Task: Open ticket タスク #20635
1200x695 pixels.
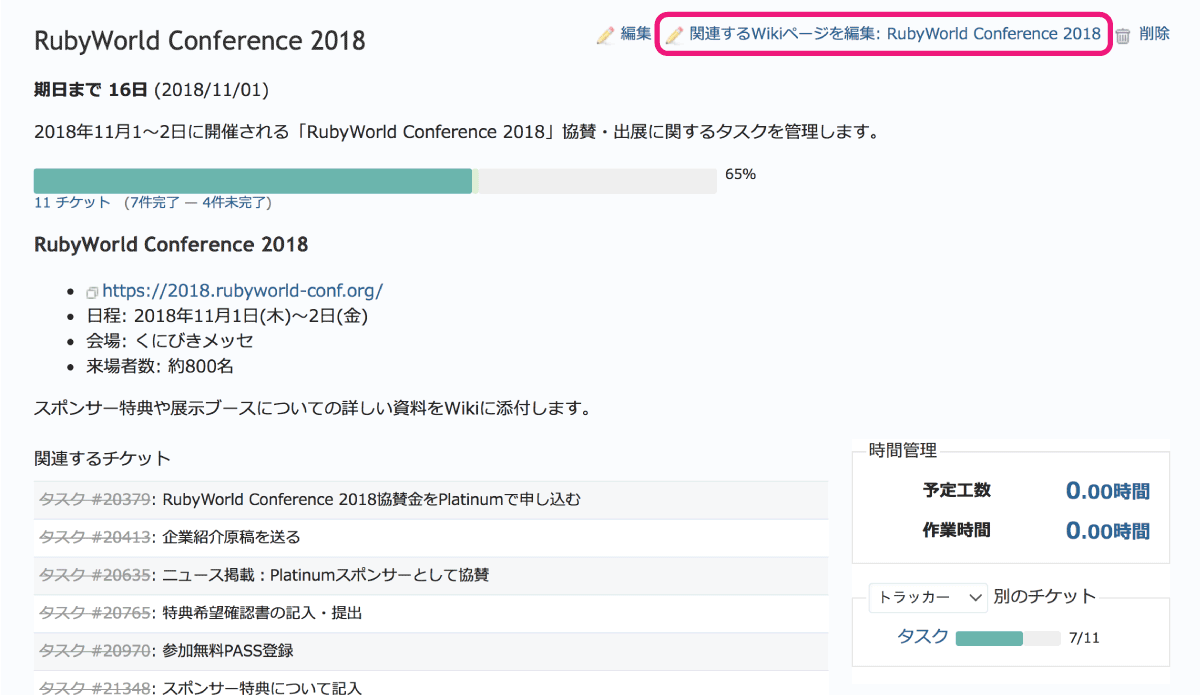Action: tap(95, 575)
